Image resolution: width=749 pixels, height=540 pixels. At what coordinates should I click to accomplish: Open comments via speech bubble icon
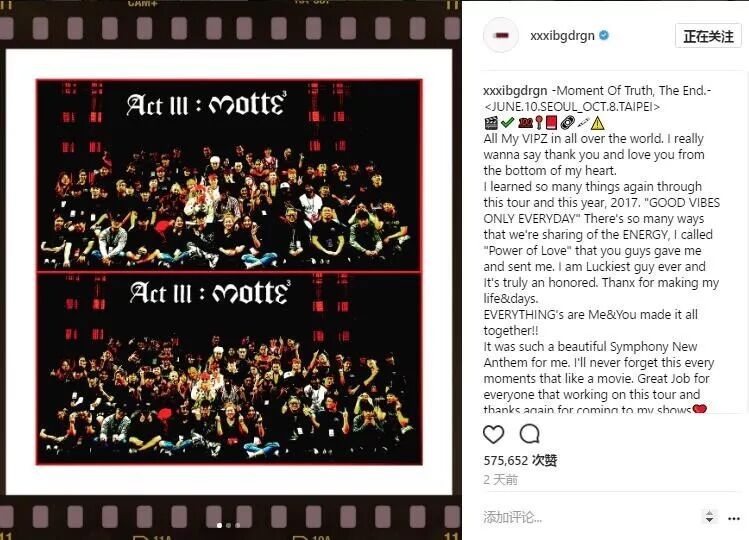tap(530, 434)
